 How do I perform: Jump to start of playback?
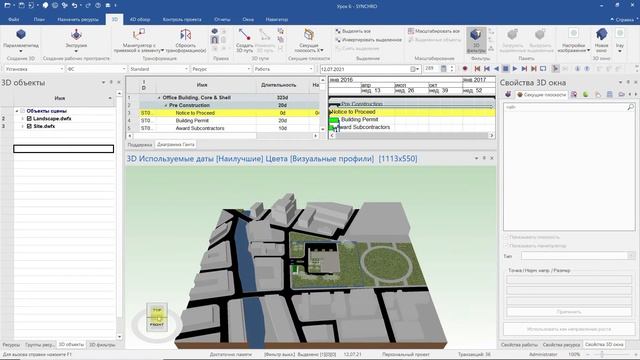point(477,69)
